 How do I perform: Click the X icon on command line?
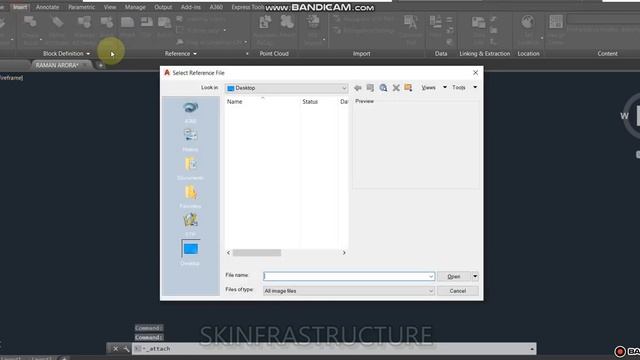[x=116, y=349]
